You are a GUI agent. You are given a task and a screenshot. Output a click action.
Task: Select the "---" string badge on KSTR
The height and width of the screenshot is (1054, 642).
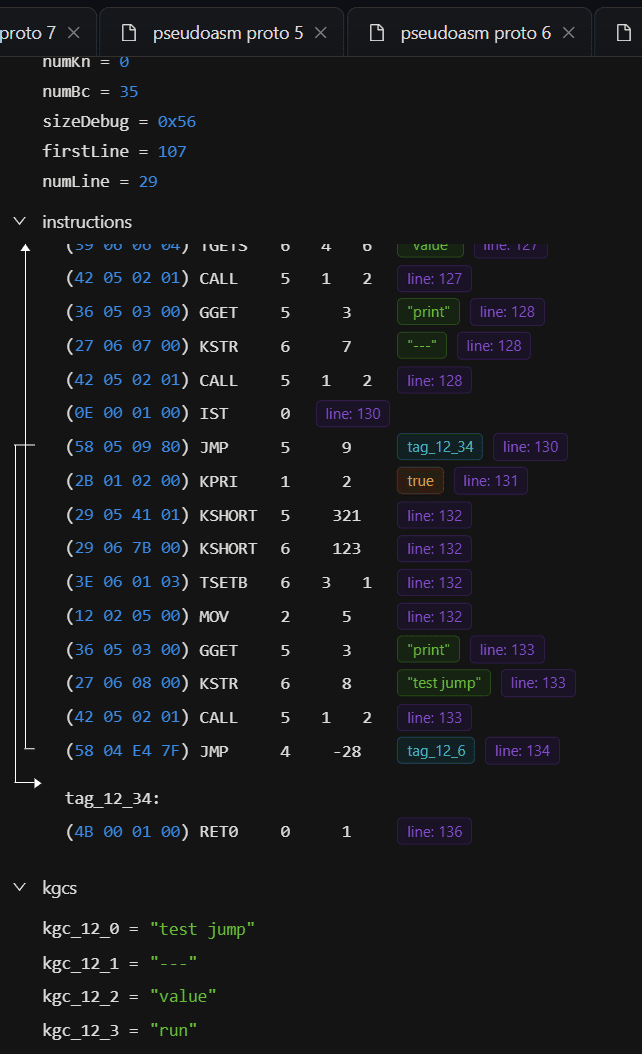(421, 346)
